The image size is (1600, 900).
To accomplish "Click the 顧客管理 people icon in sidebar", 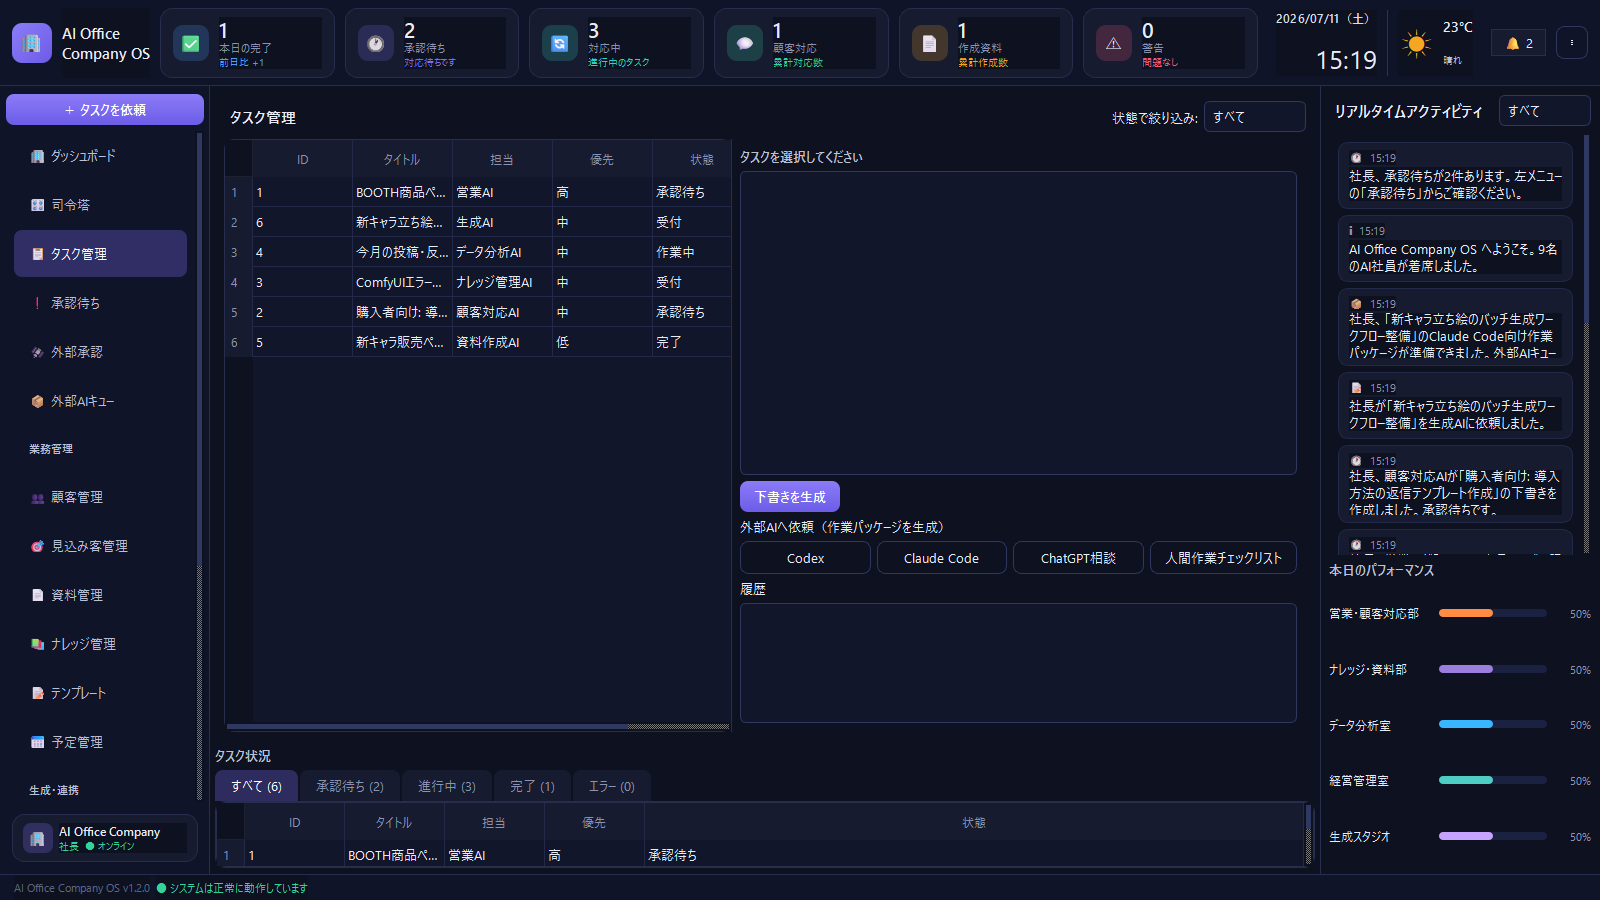I will point(37,497).
